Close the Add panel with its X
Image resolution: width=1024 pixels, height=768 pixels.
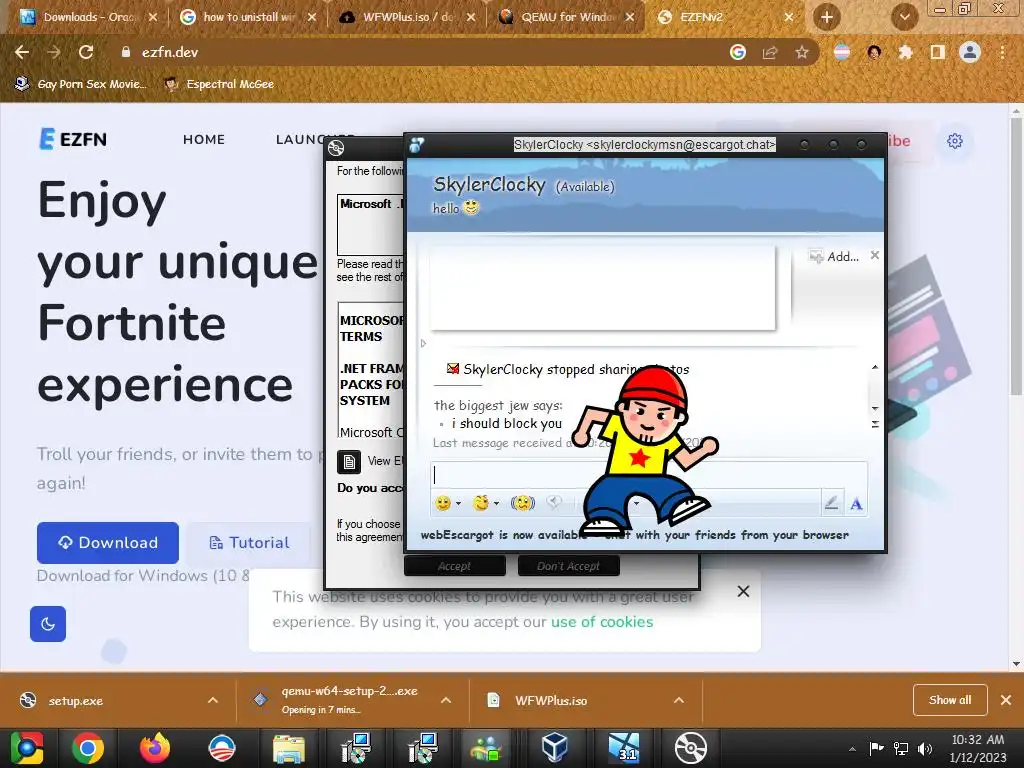874,255
